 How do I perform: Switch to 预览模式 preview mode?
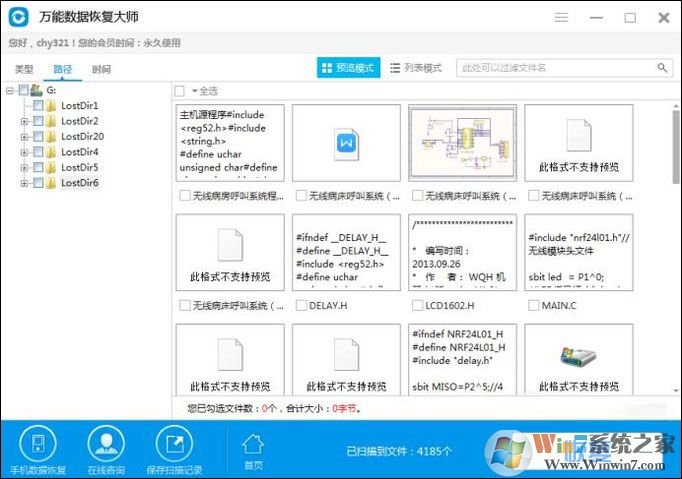click(348, 68)
